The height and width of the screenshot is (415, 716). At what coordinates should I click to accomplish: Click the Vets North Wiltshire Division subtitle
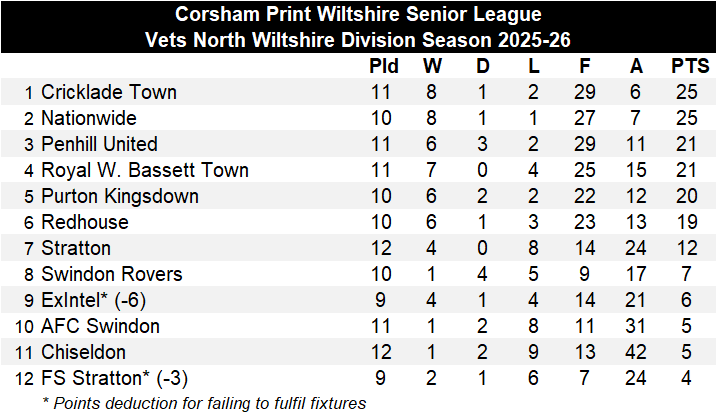click(x=358, y=40)
